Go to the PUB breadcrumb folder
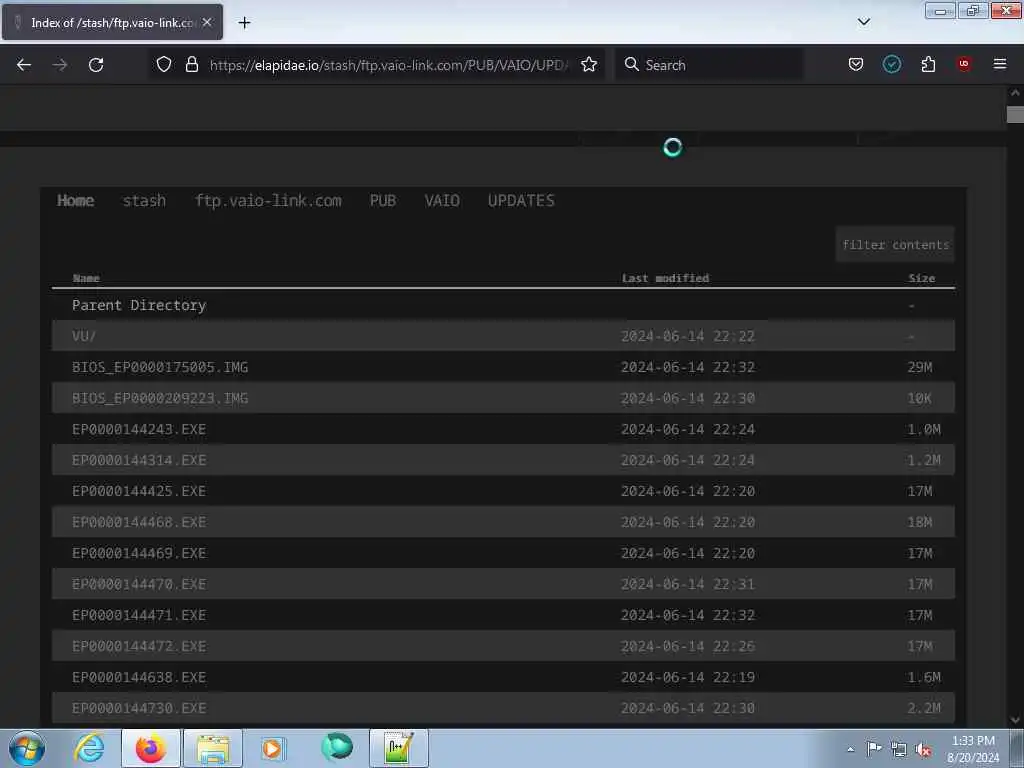1024x768 pixels. coord(383,200)
